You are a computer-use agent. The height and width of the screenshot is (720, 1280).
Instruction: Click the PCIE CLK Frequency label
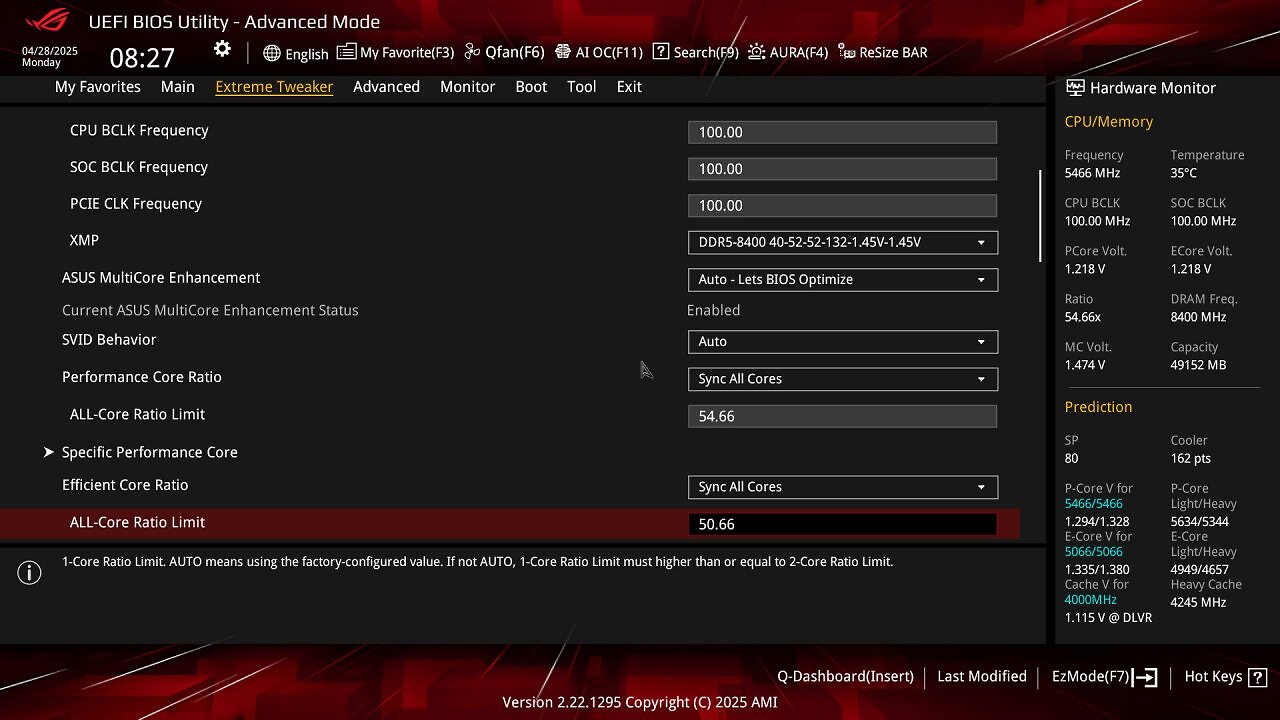136,204
